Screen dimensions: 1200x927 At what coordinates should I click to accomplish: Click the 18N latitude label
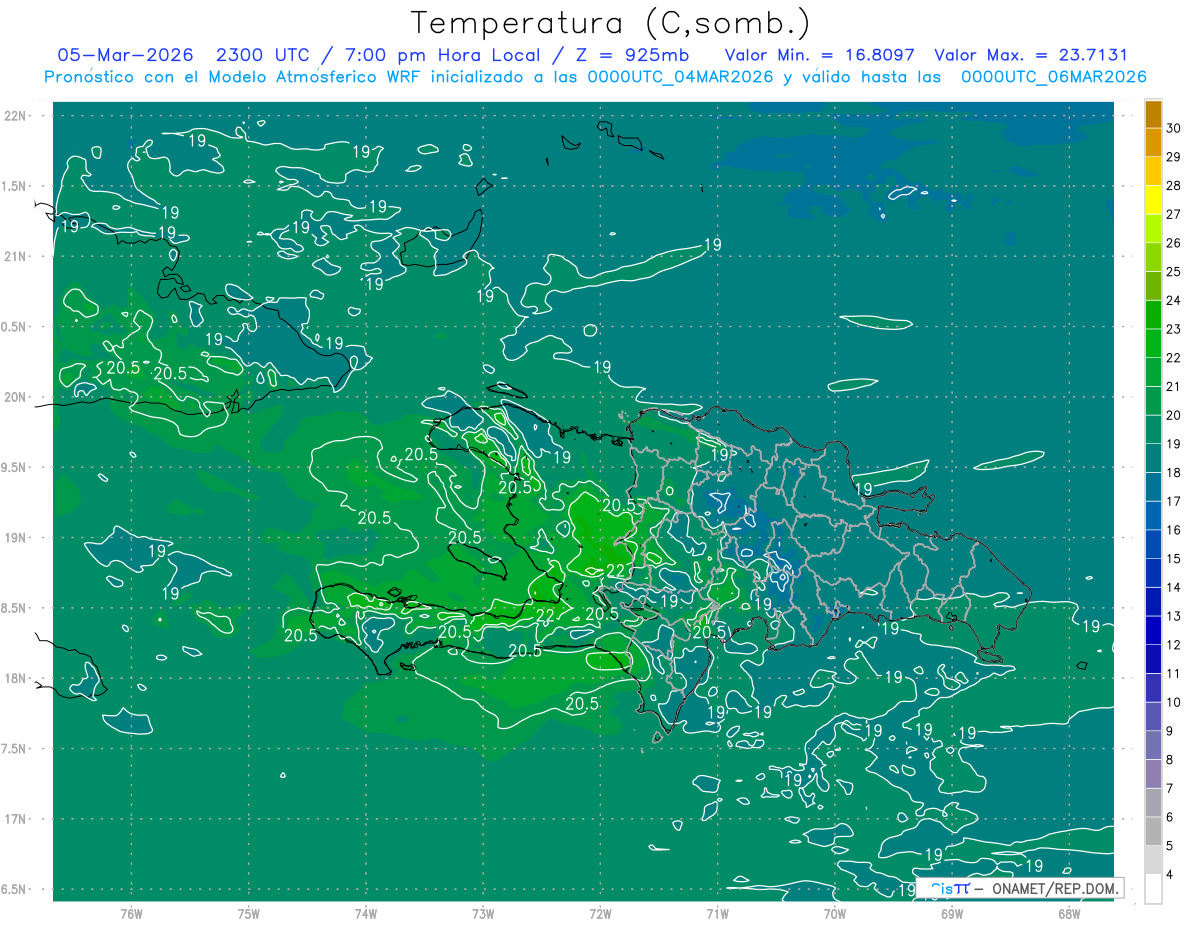point(14,678)
